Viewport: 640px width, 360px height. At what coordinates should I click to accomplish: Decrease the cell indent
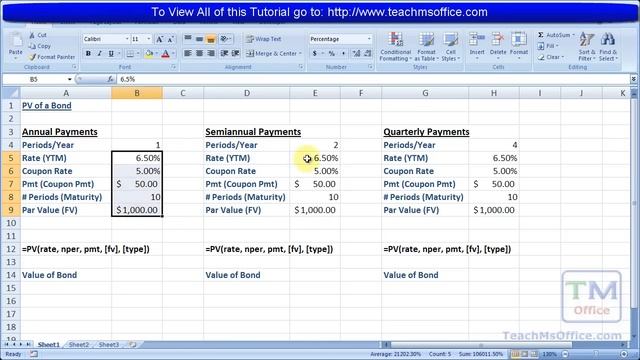[224, 53]
